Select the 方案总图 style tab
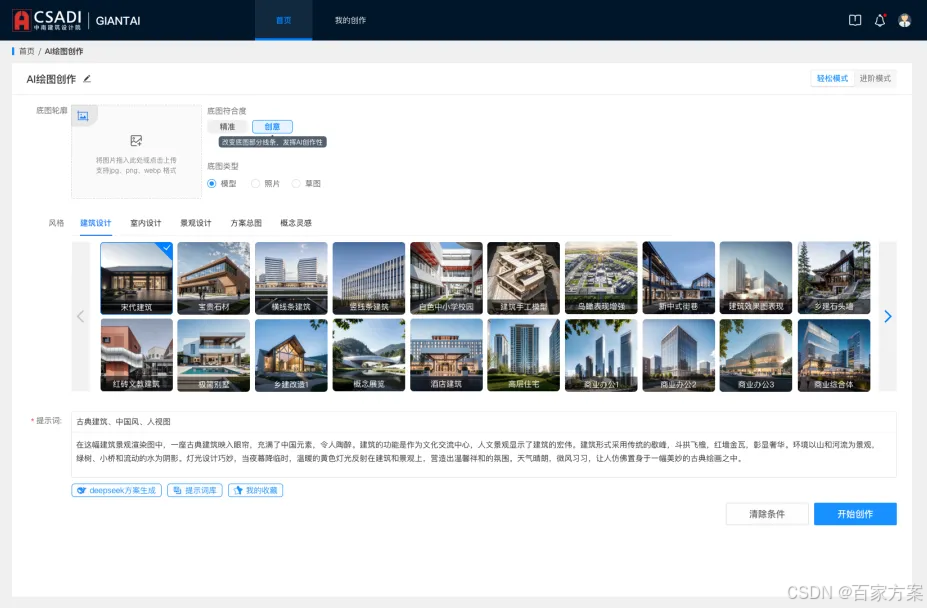This screenshot has width=927, height=608. (246, 223)
